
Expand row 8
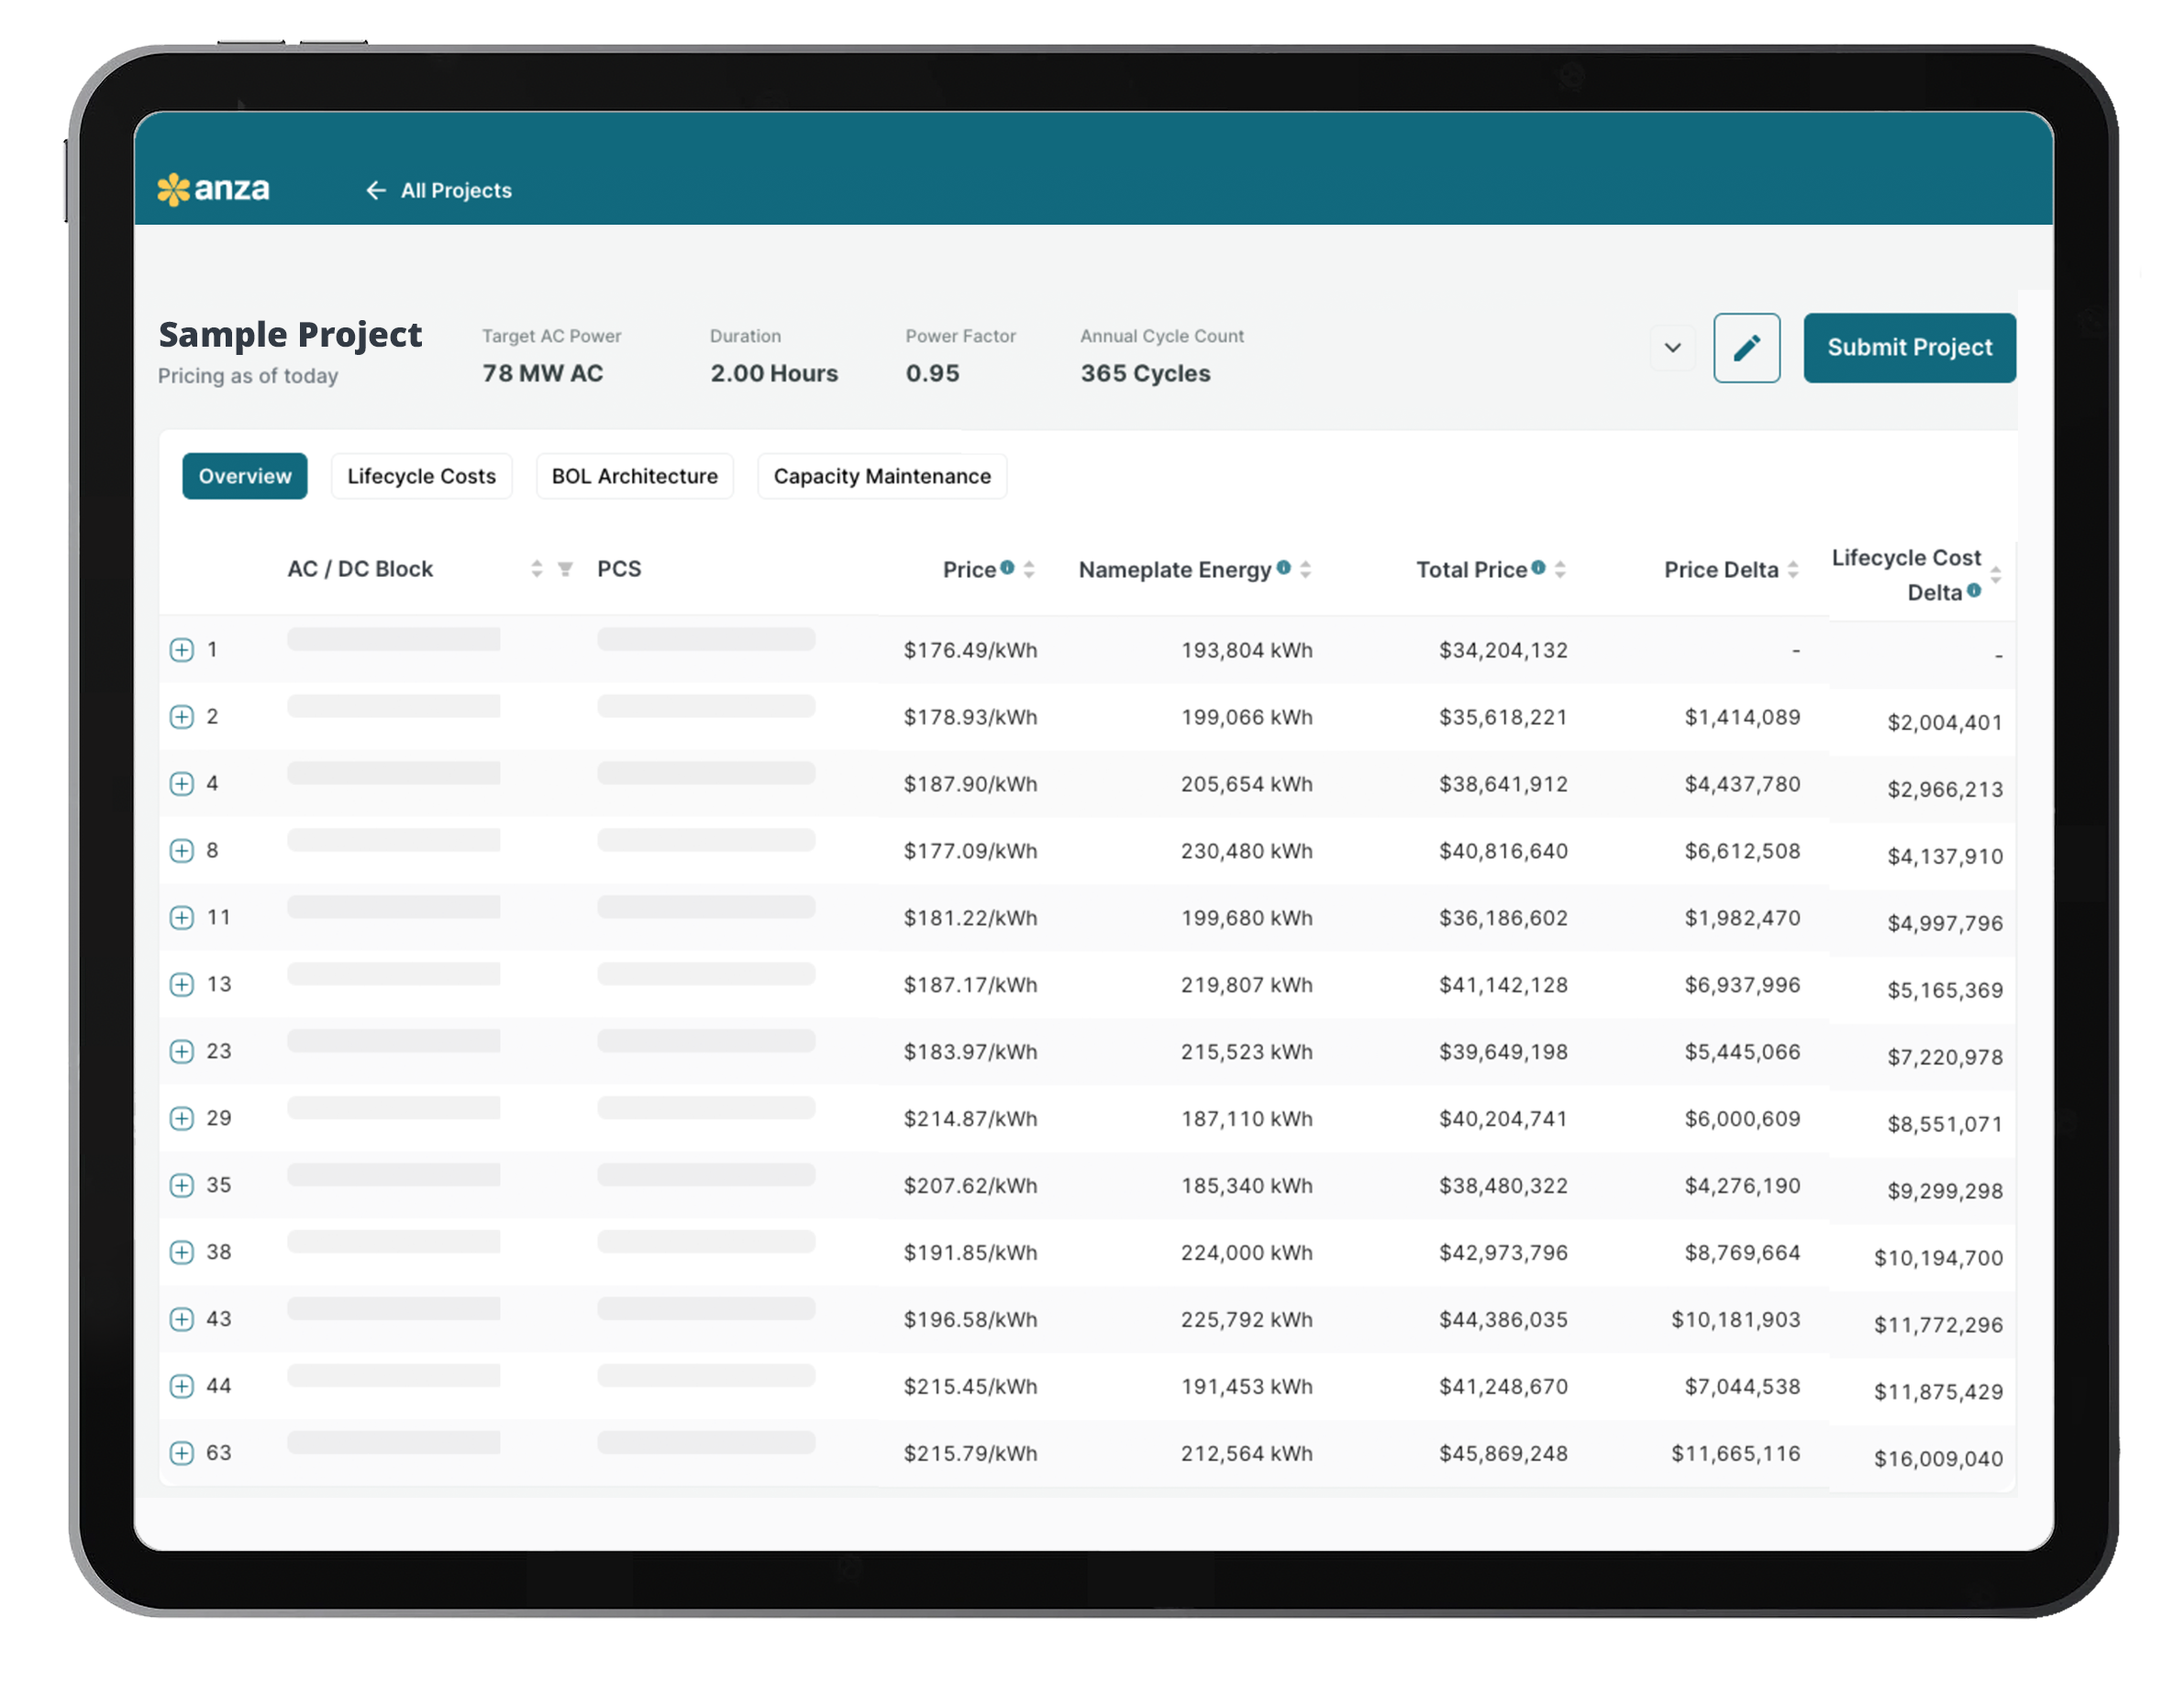tap(181, 851)
